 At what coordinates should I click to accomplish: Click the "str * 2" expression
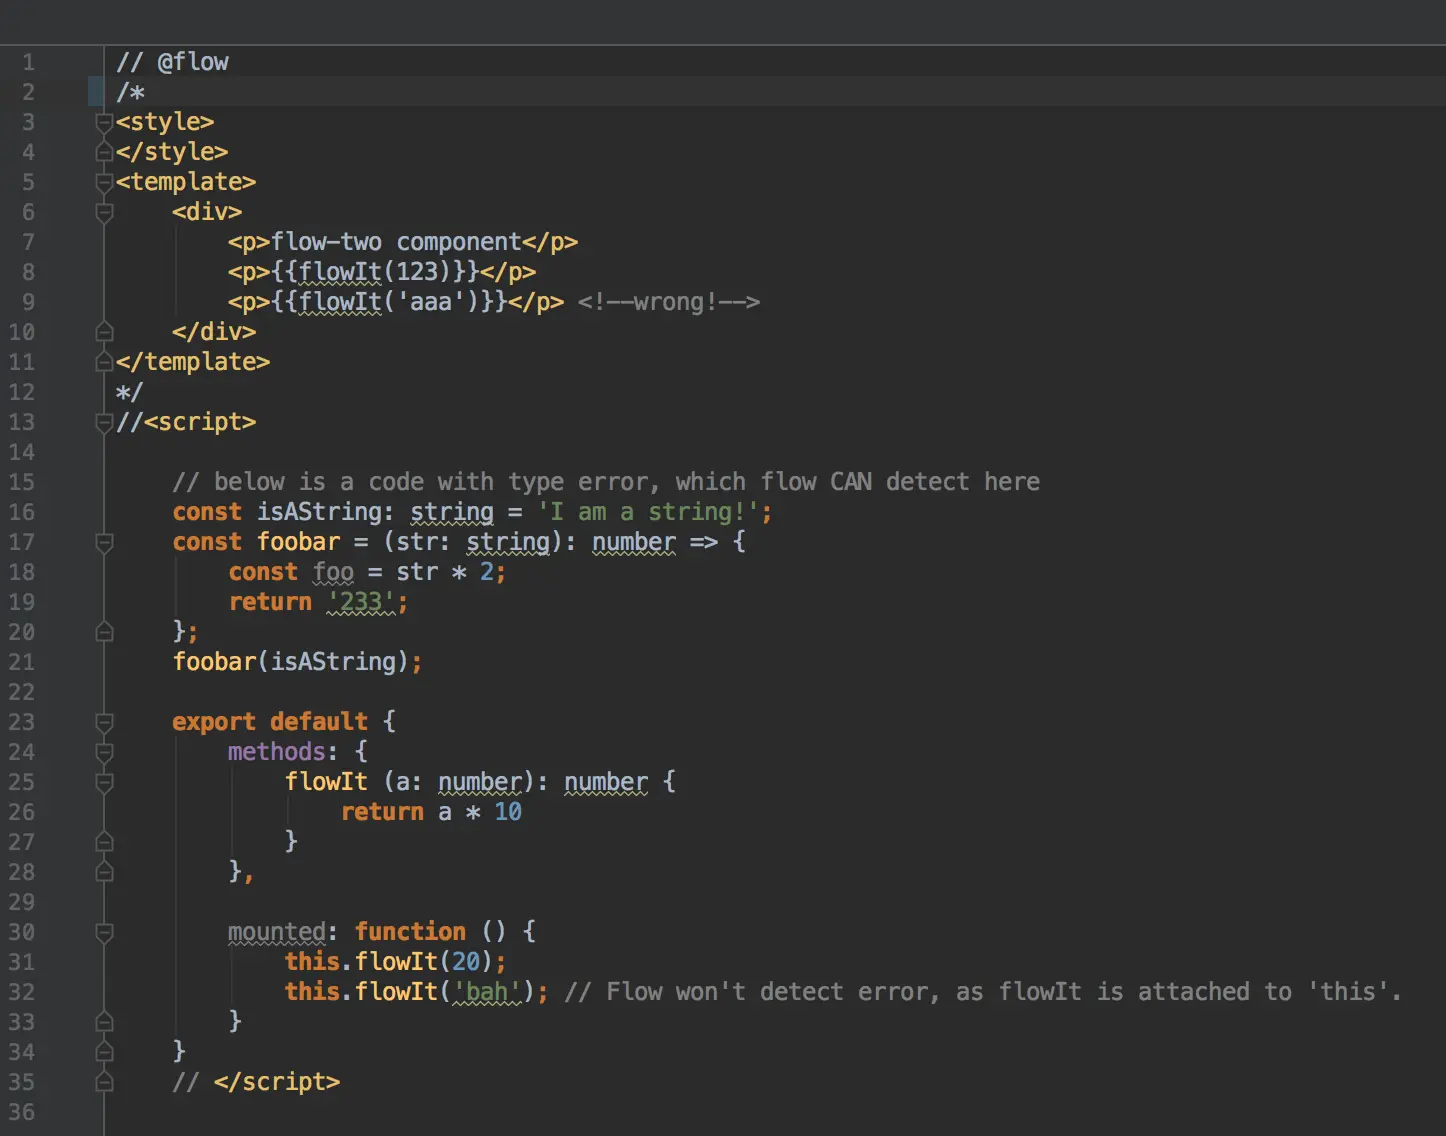(x=445, y=572)
